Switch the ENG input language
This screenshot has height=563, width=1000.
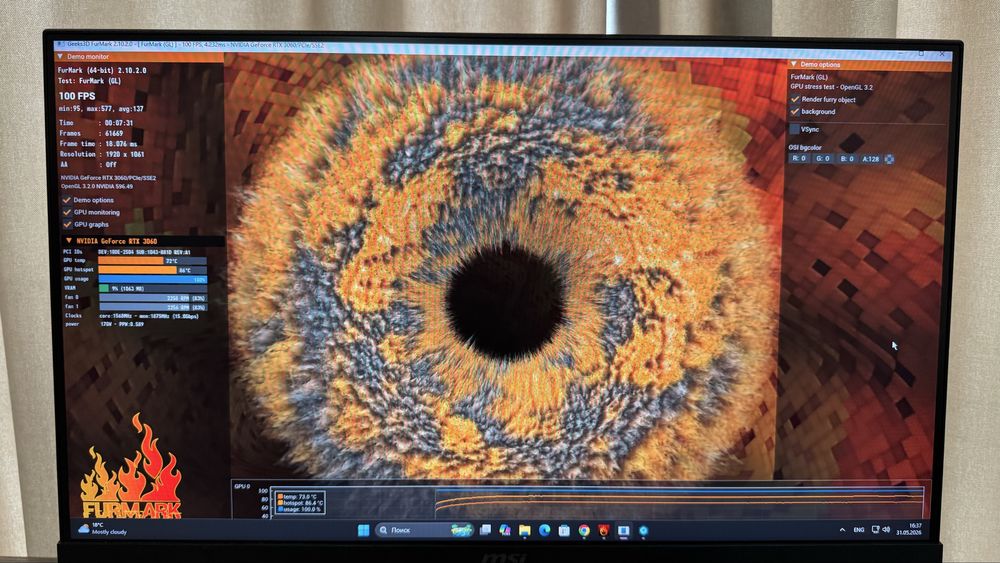(859, 530)
